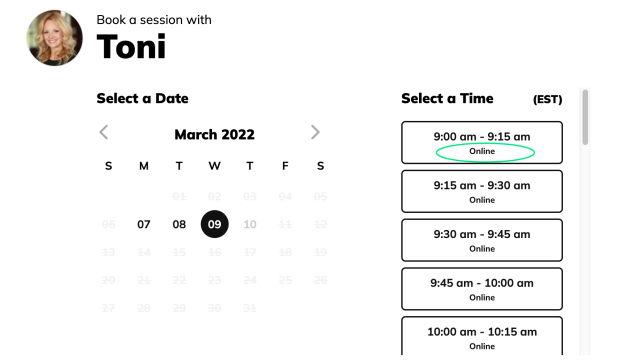Go to previous month arrow
This screenshot has width=640, height=360.
click(x=104, y=132)
